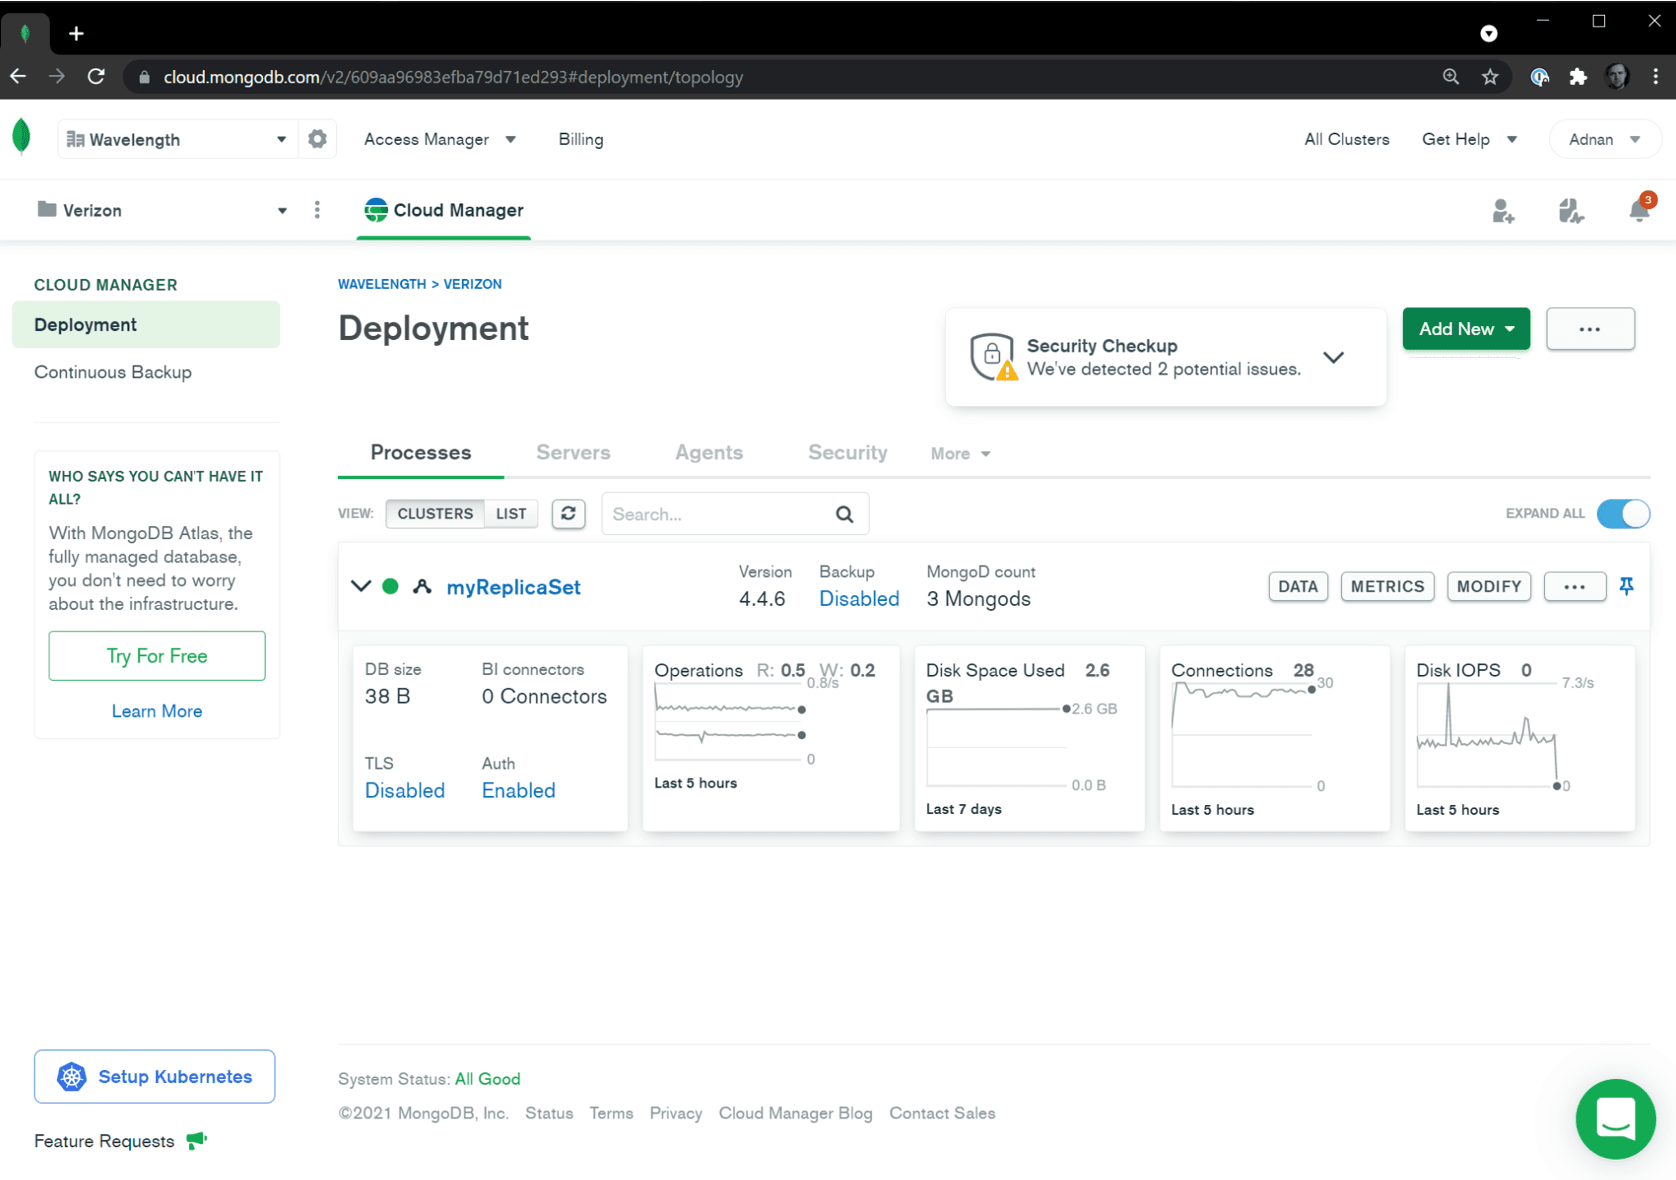Viewport: 1676px width, 1180px height.
Task: Open the Connections chart card
Action: [1273, 738]
